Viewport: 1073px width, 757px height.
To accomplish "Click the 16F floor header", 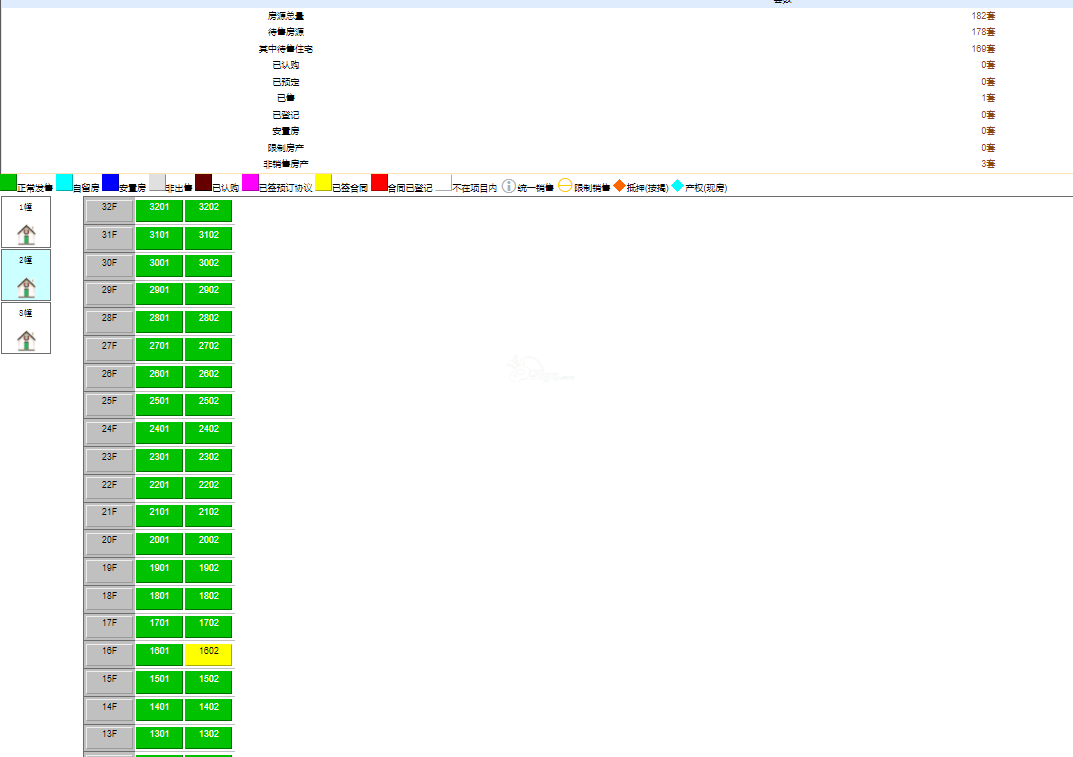I will 109,654.
